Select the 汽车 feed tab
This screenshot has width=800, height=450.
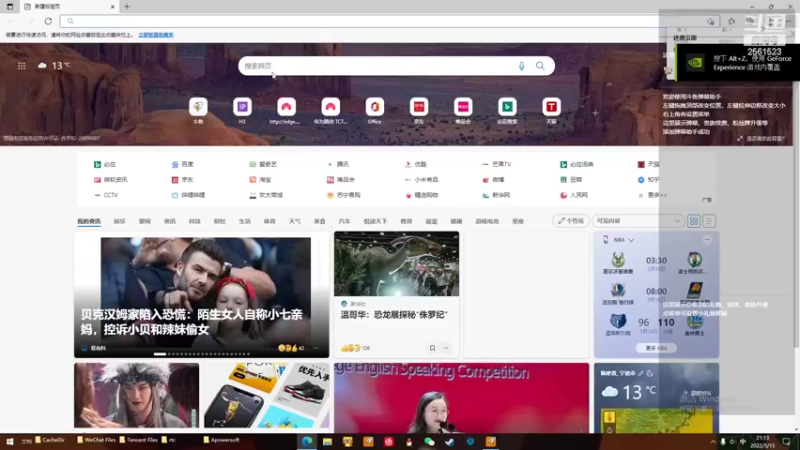344,221
